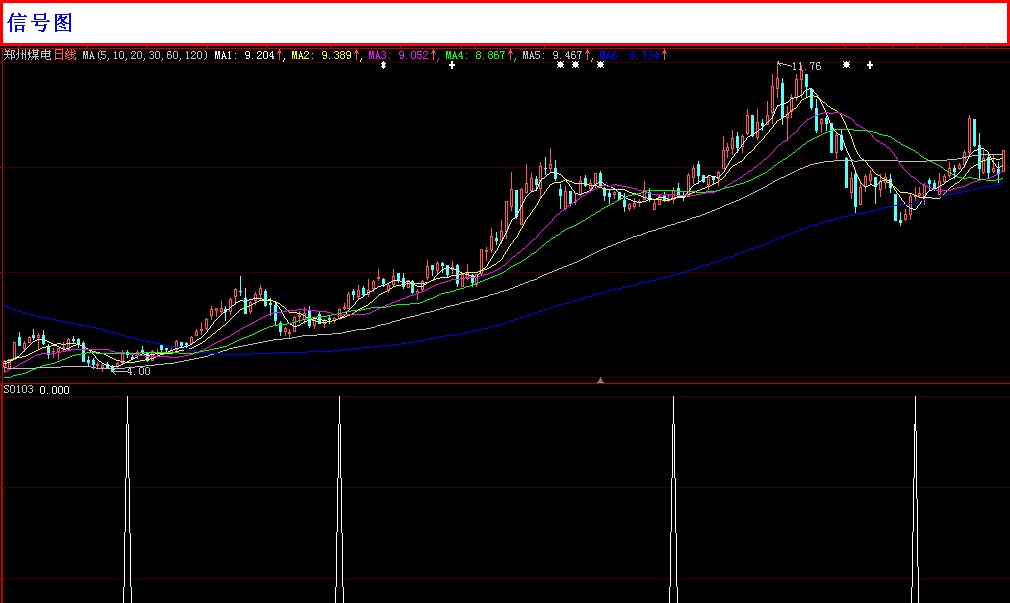Click the small gray triangle marker above S0103 panel
Image resolution: width=1010 pixels, height=603 pixels.
coord(600,381)
